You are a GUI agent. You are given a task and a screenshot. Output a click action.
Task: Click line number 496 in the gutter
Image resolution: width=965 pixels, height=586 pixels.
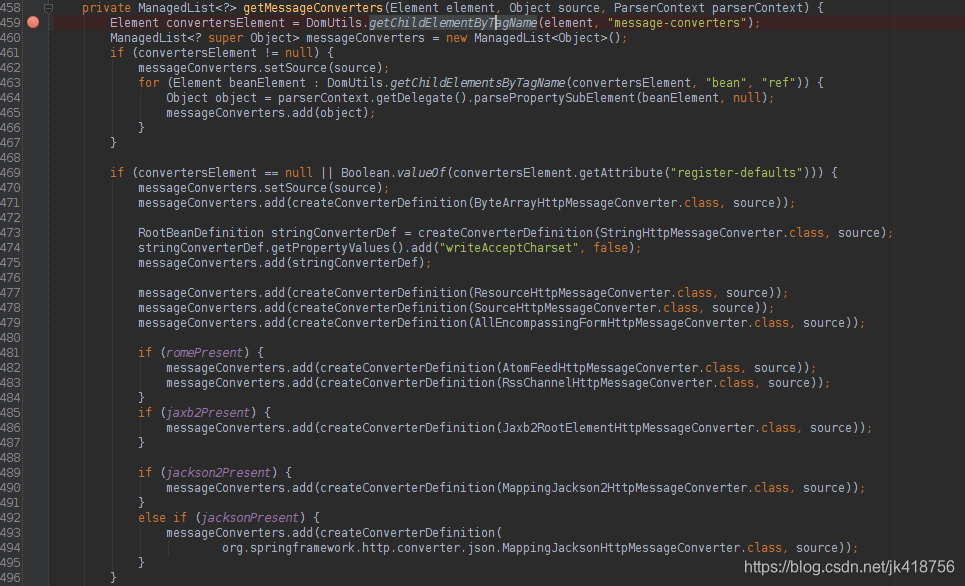coord(10,577)
